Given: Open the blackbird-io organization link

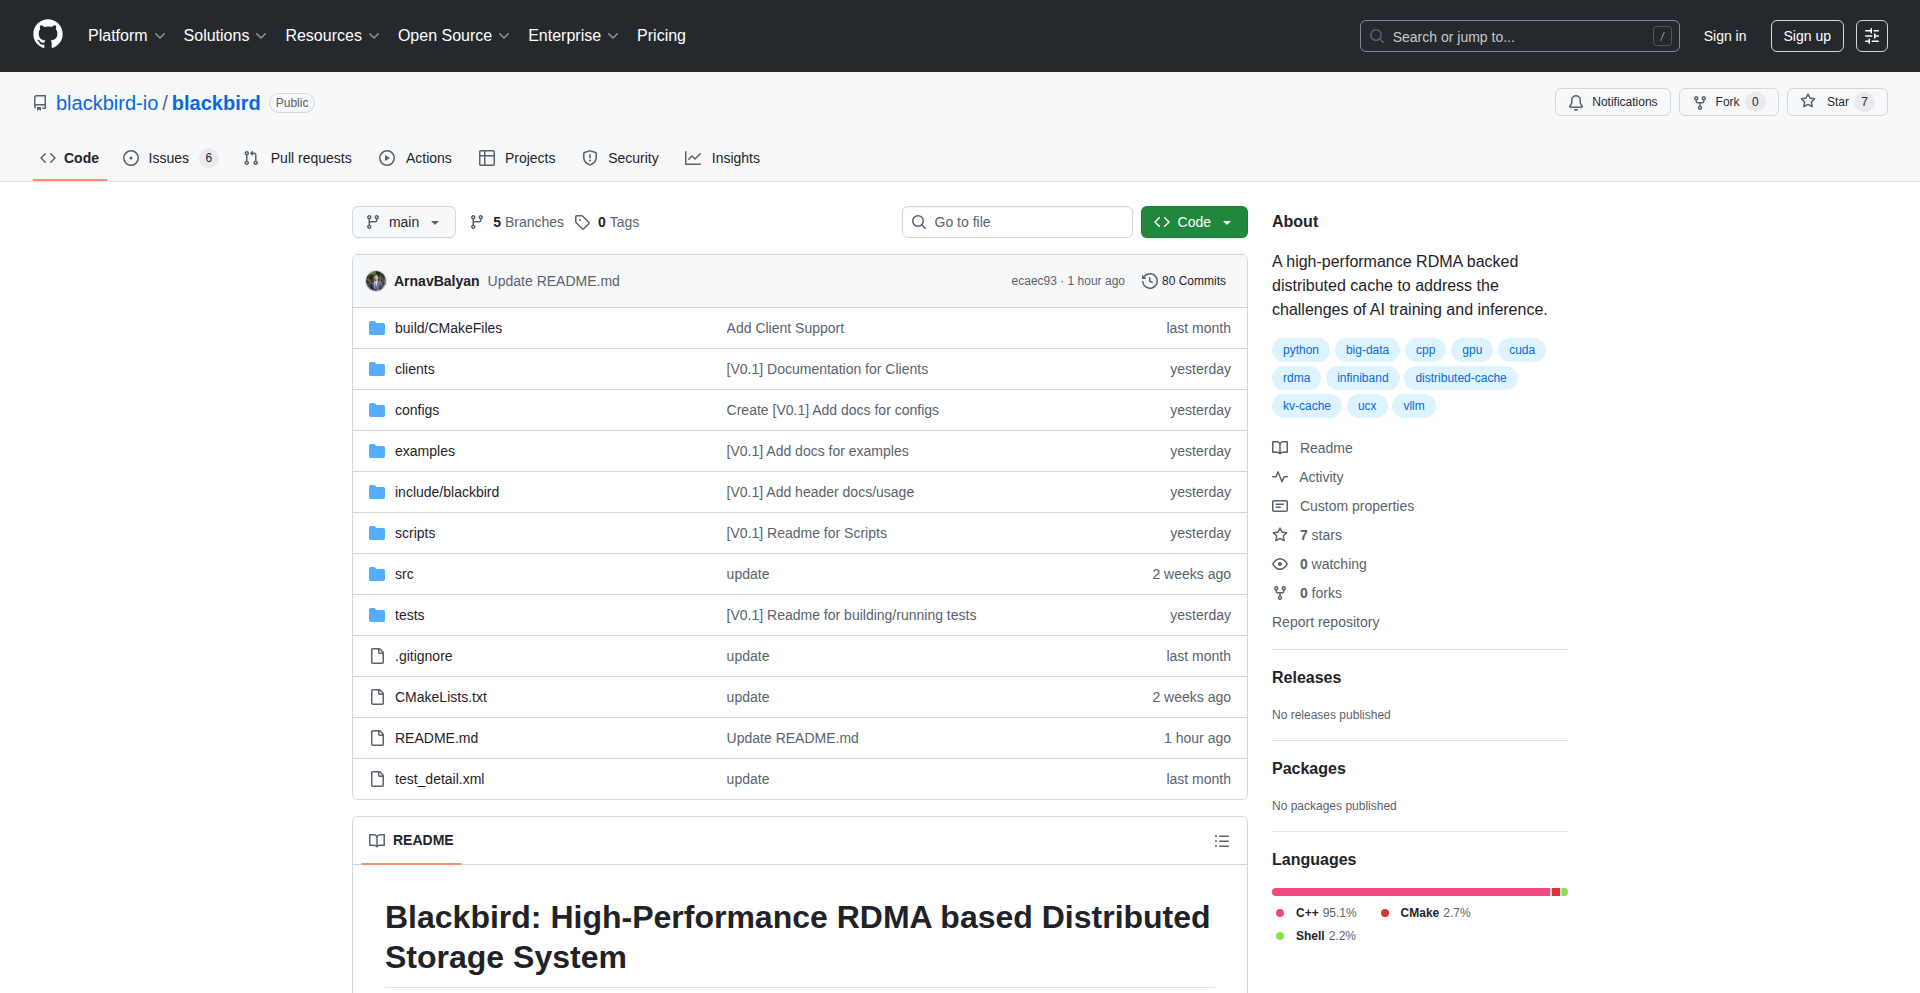Looking at the screenshot, I should (107, 103).
